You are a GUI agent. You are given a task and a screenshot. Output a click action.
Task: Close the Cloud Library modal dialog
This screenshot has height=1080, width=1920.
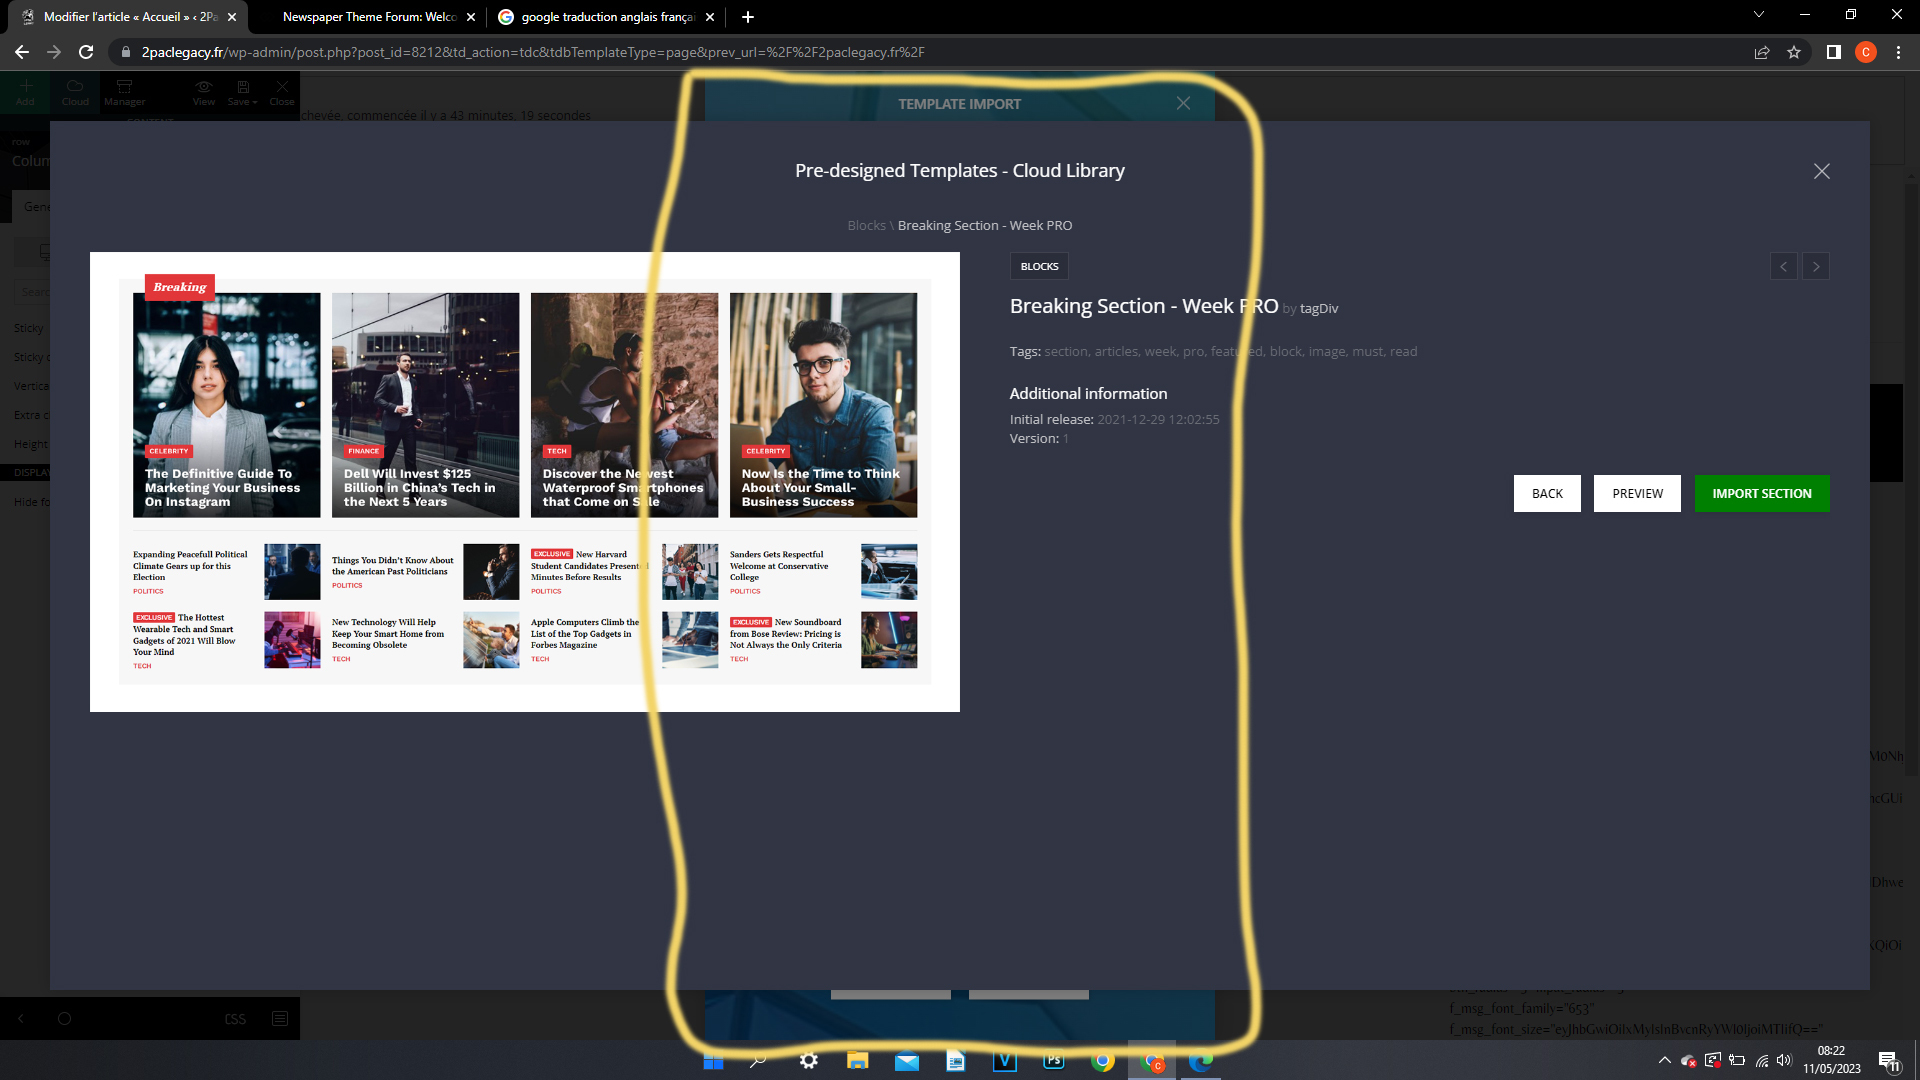(x=1821, y=171)
